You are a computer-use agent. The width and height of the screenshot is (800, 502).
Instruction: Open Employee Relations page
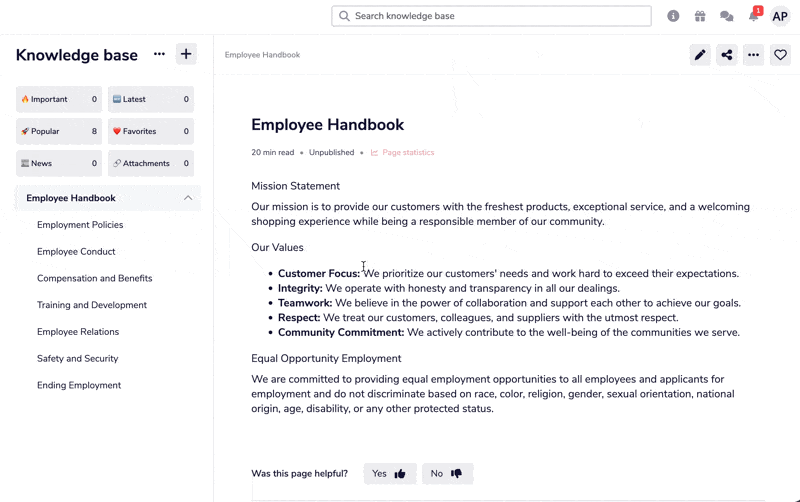[78, 332]
